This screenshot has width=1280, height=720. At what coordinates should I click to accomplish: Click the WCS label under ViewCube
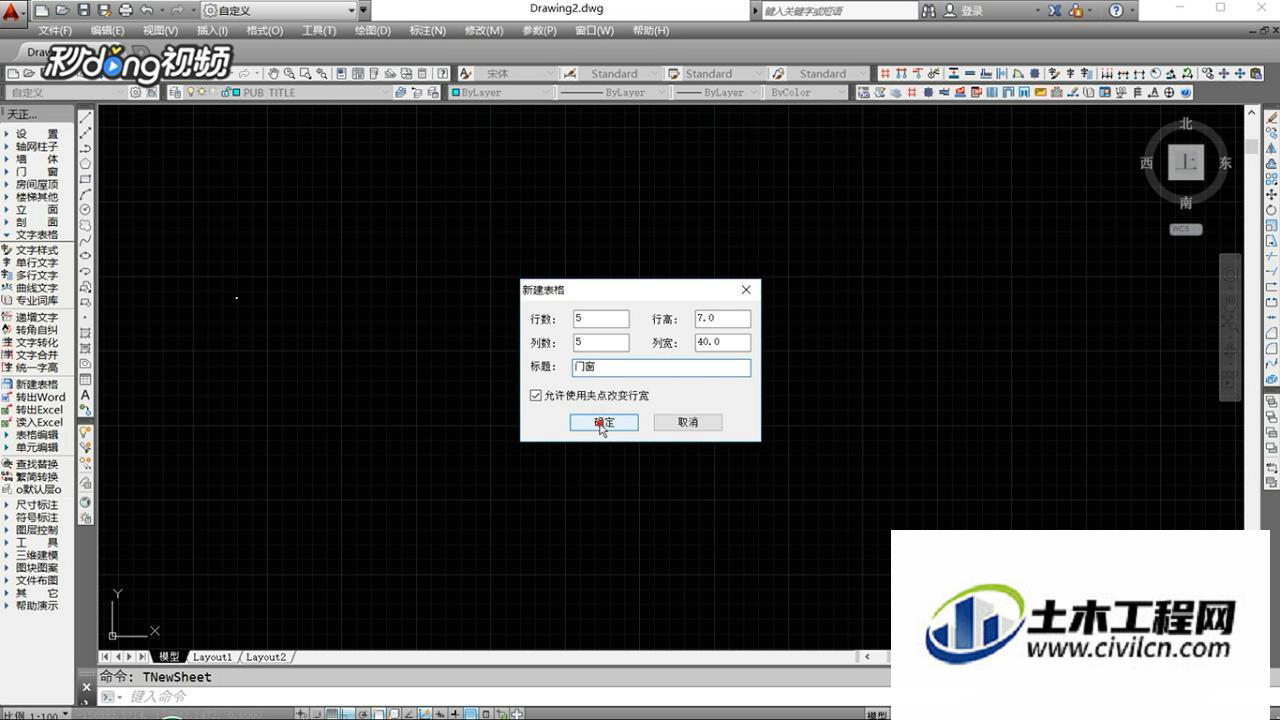(1186, 229)
